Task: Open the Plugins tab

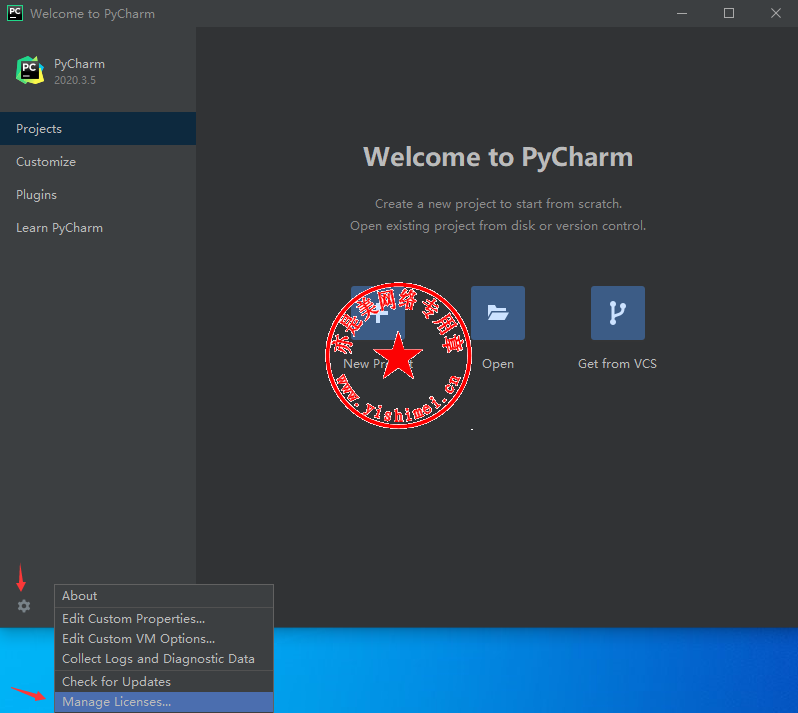Action: pyautogui.click(x=98, y=194)
